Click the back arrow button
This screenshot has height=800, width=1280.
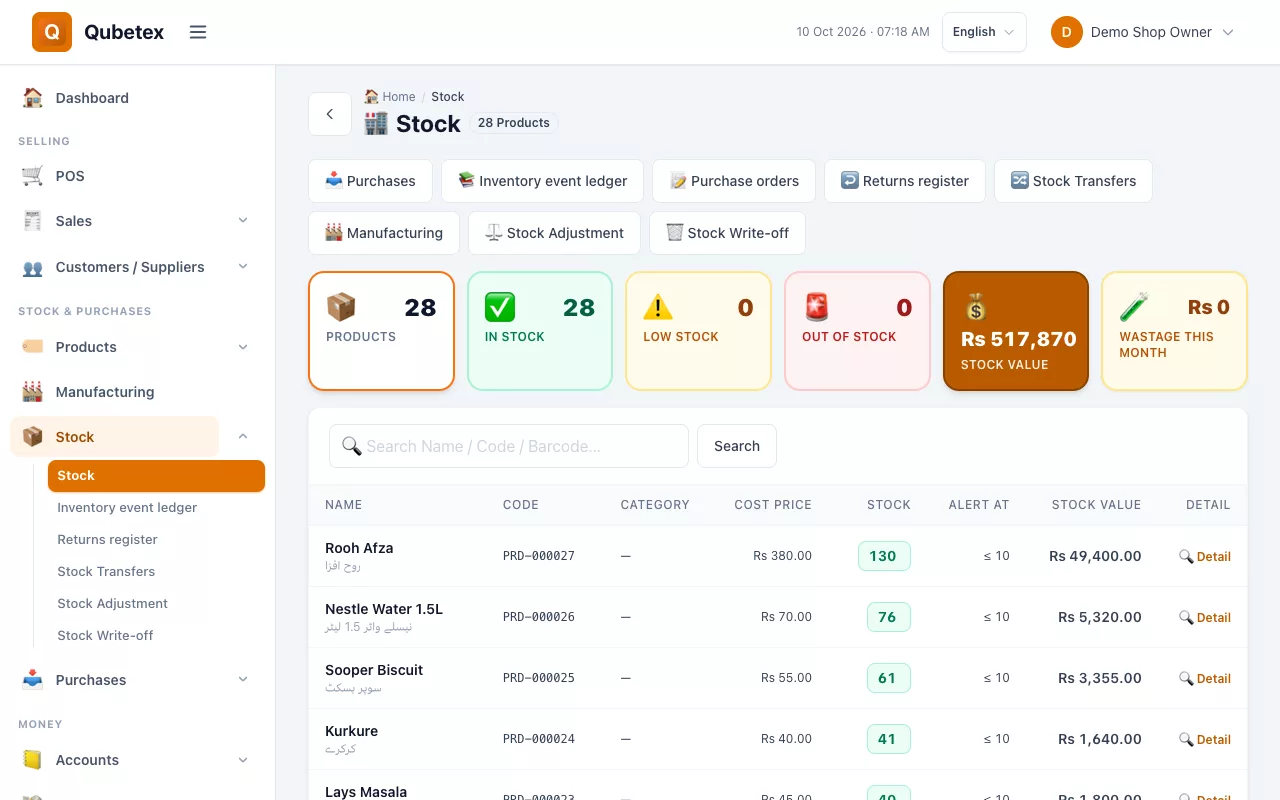point(330,114)
